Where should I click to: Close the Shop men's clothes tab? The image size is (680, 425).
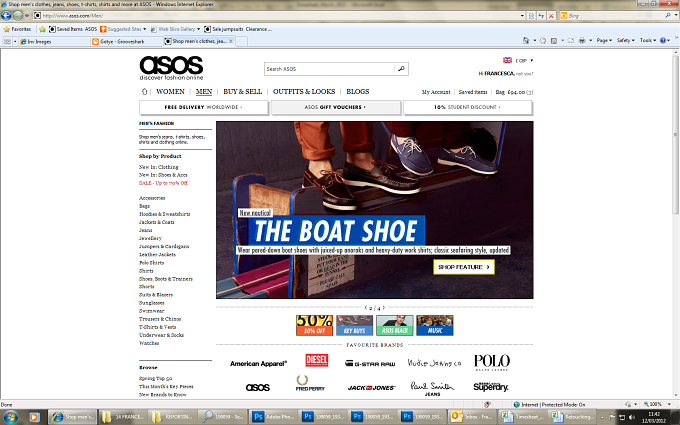coord(231,41)
